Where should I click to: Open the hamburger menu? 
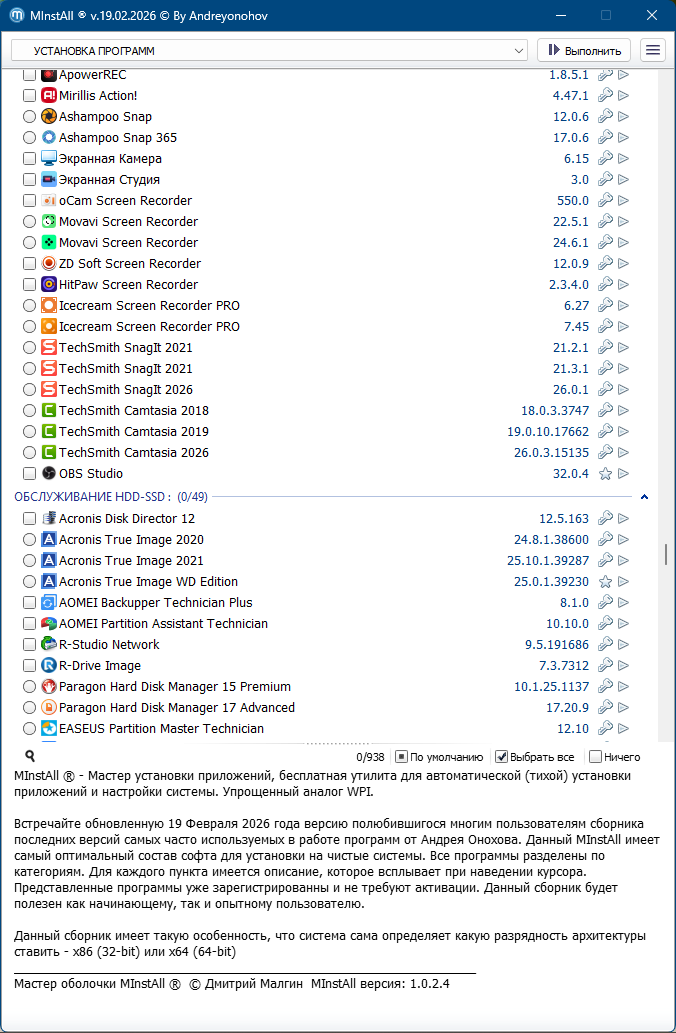(x=653, y=50)
